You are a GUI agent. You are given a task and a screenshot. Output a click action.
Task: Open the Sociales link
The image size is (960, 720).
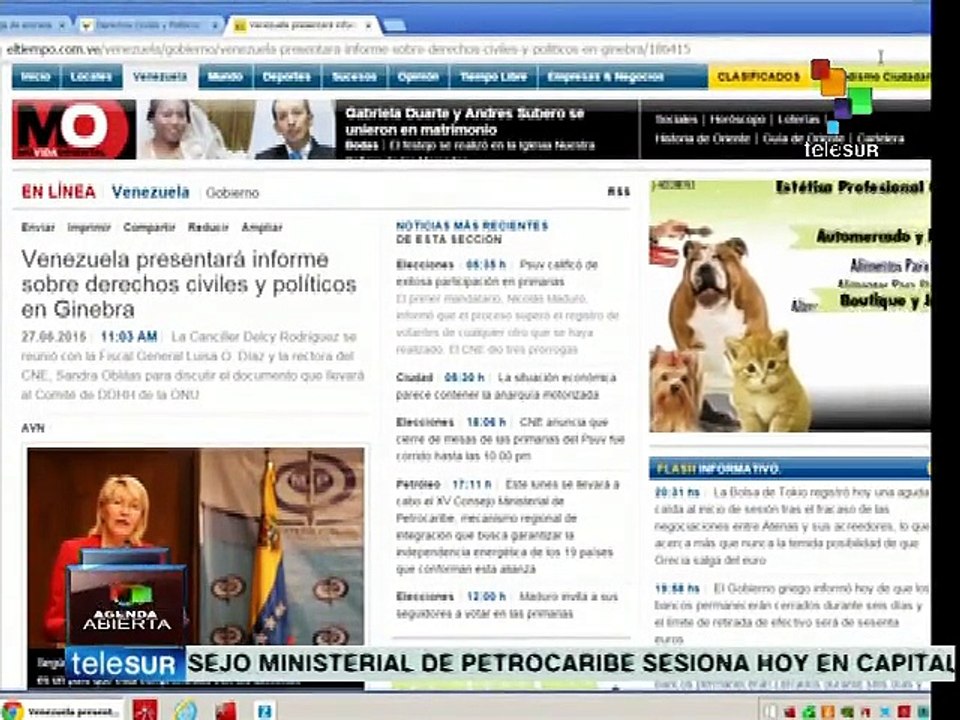tap(675, 119)
